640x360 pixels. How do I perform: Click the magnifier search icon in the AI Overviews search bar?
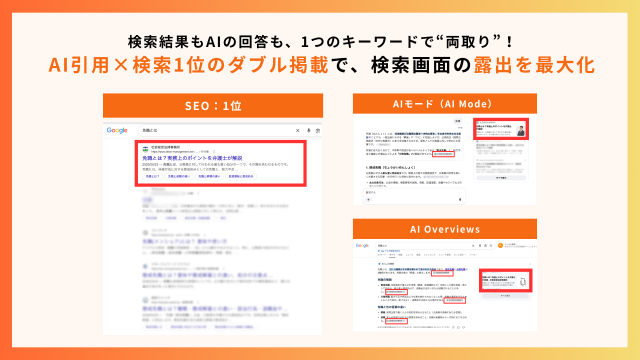(491, 246)
